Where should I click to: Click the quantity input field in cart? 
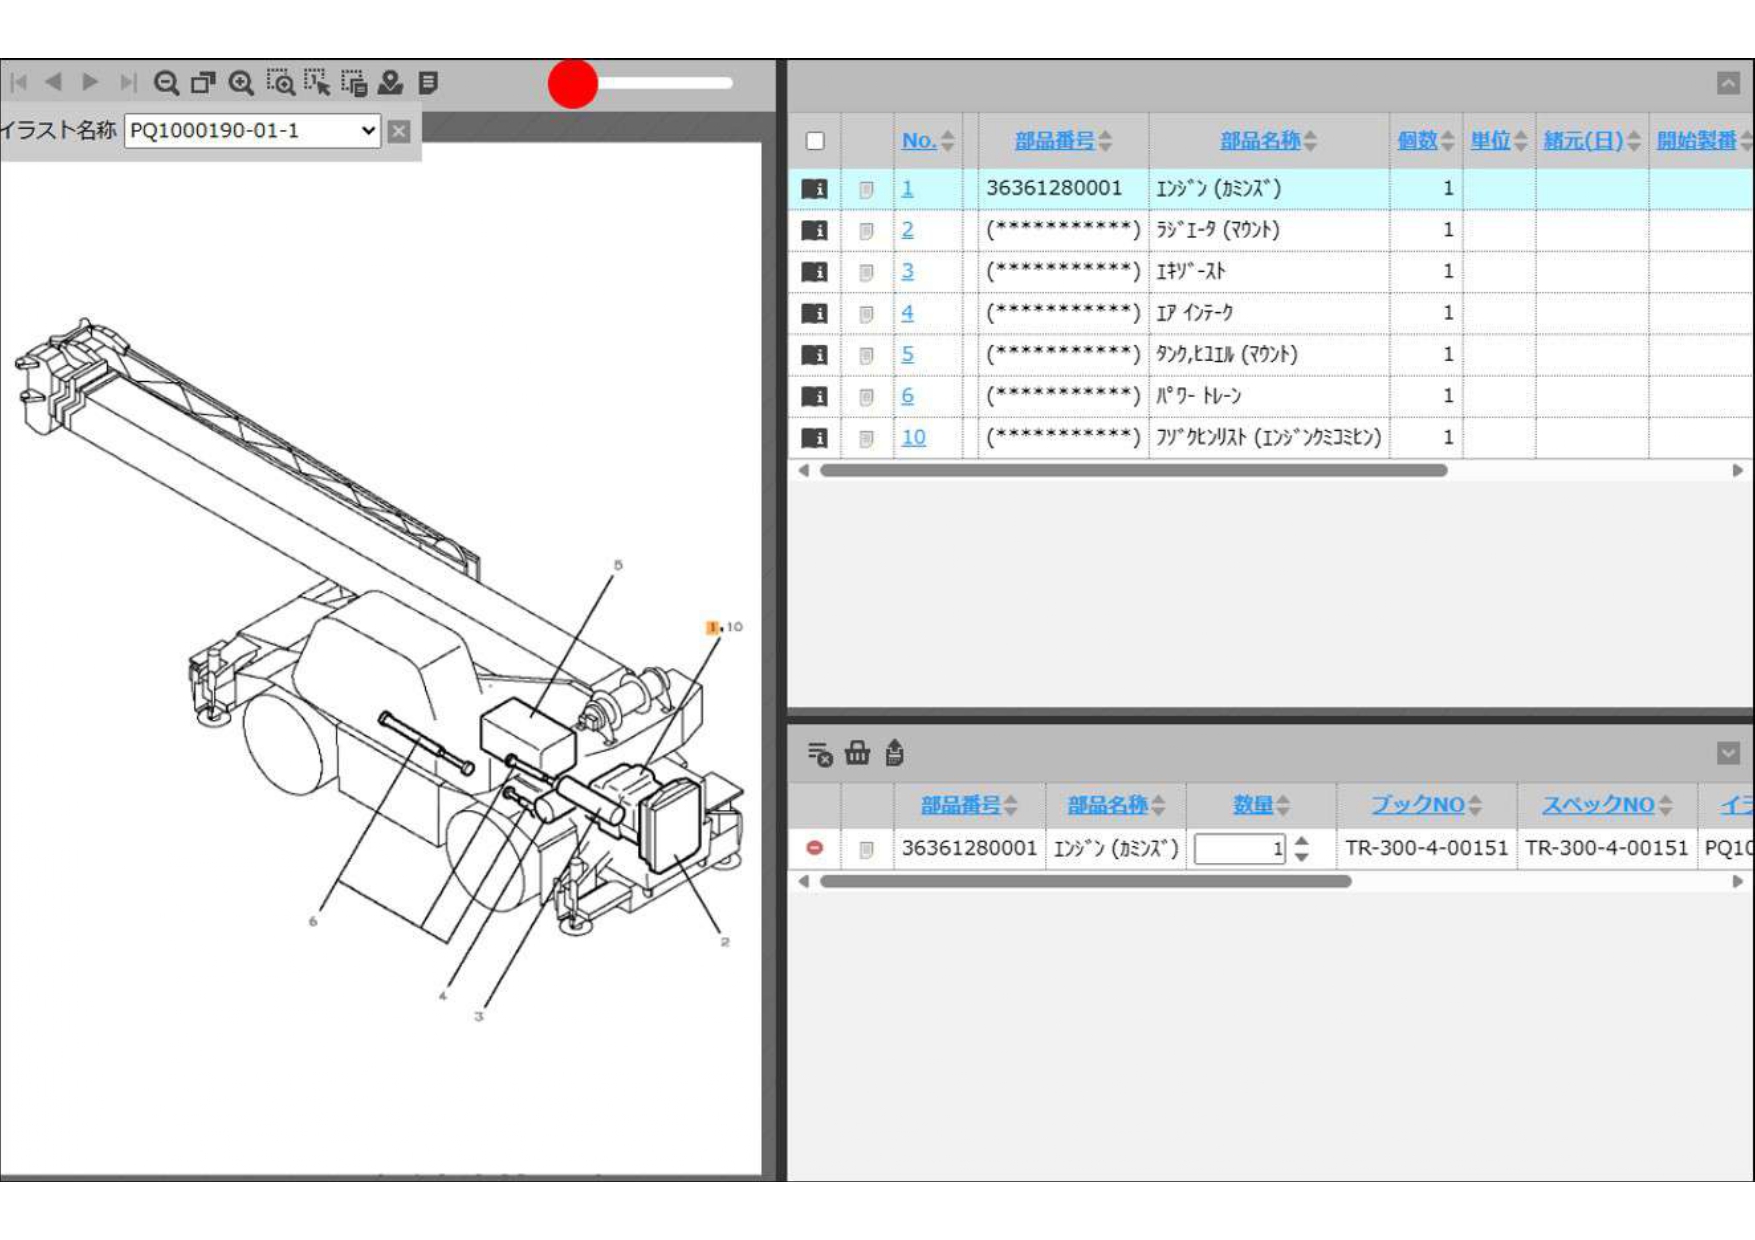pos(1239,849)
